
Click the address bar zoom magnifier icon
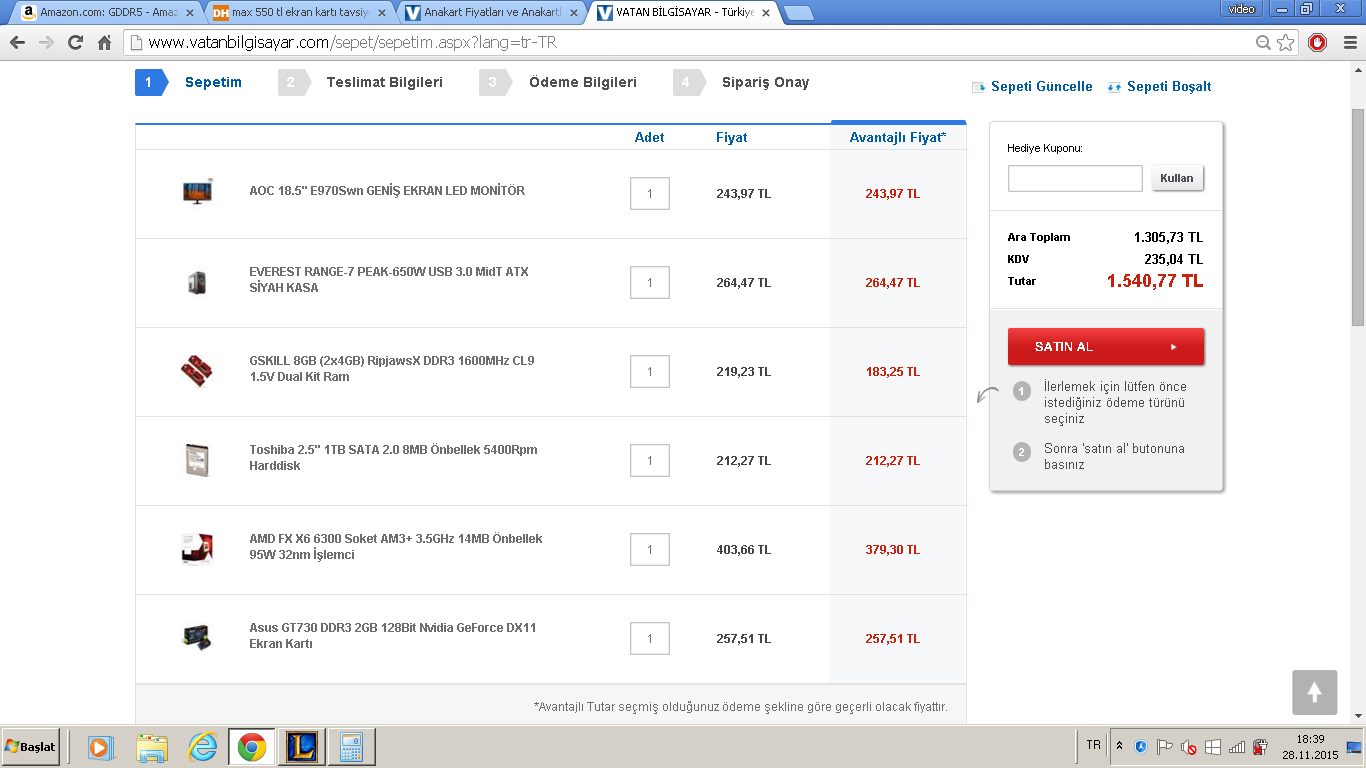click(1264, 43)
